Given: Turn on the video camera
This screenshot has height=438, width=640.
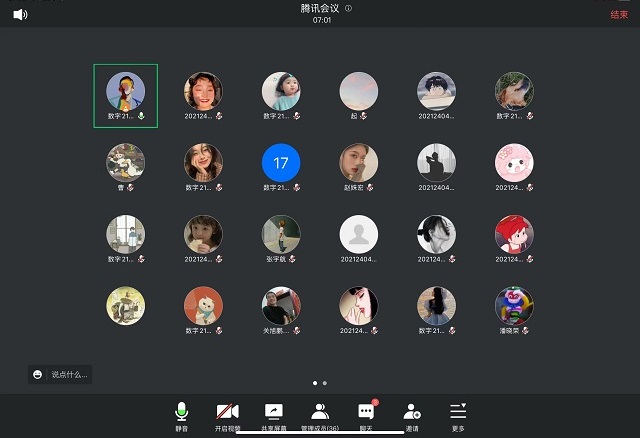Looking at the screenshot, I should point(228,414).
